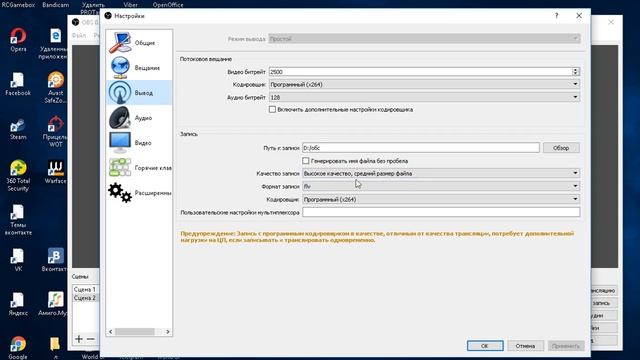Viewport: 640px width, 360px height.
Task: Enable additional encoder settings checkbox
Action: pos(272,109)
